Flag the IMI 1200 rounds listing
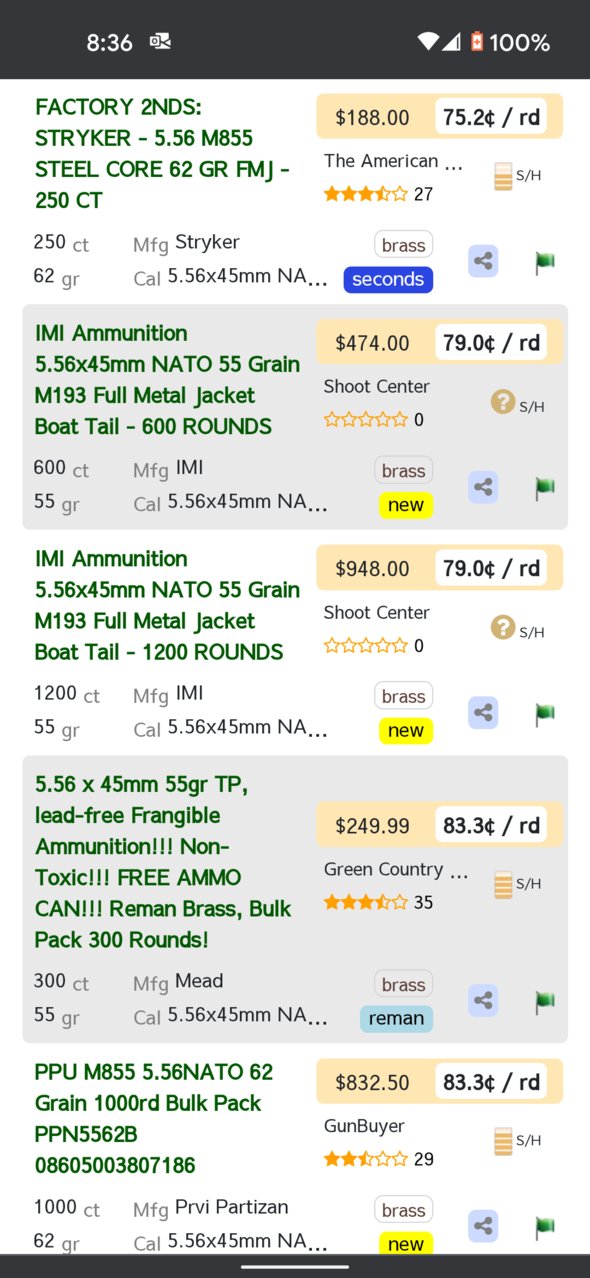Image resolution: width=590 pixels, height=1278 pixels. pos(544,713)
